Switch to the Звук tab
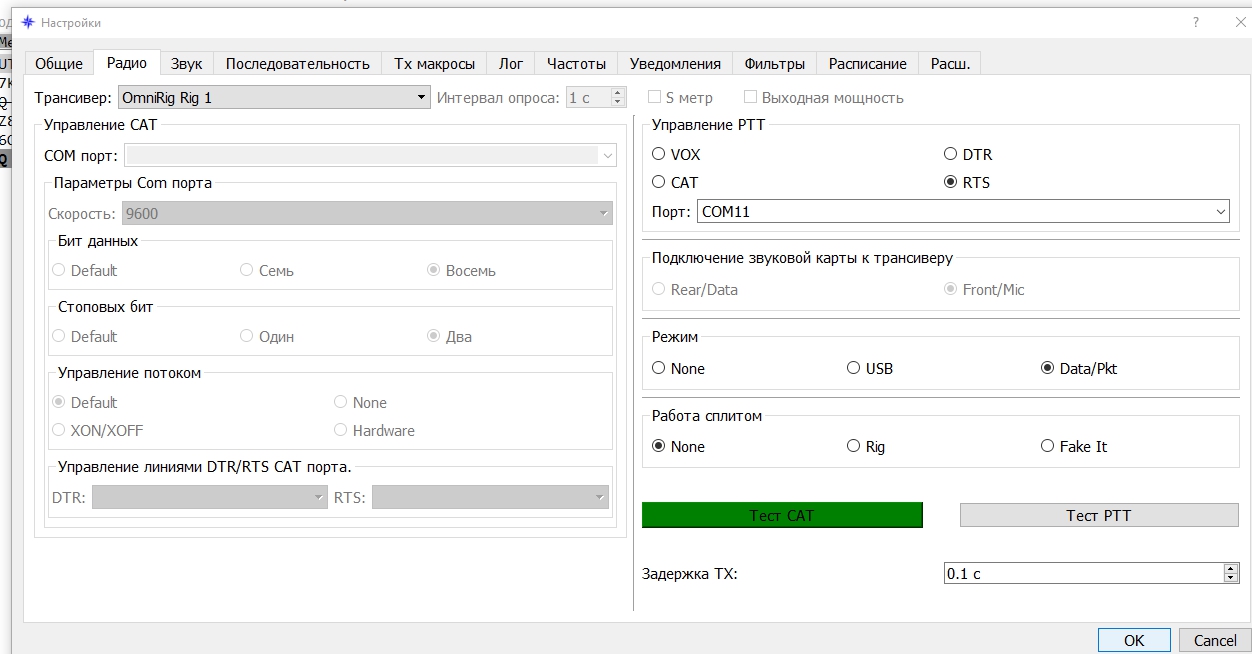 pyautogui.click(x=186, y=63)
